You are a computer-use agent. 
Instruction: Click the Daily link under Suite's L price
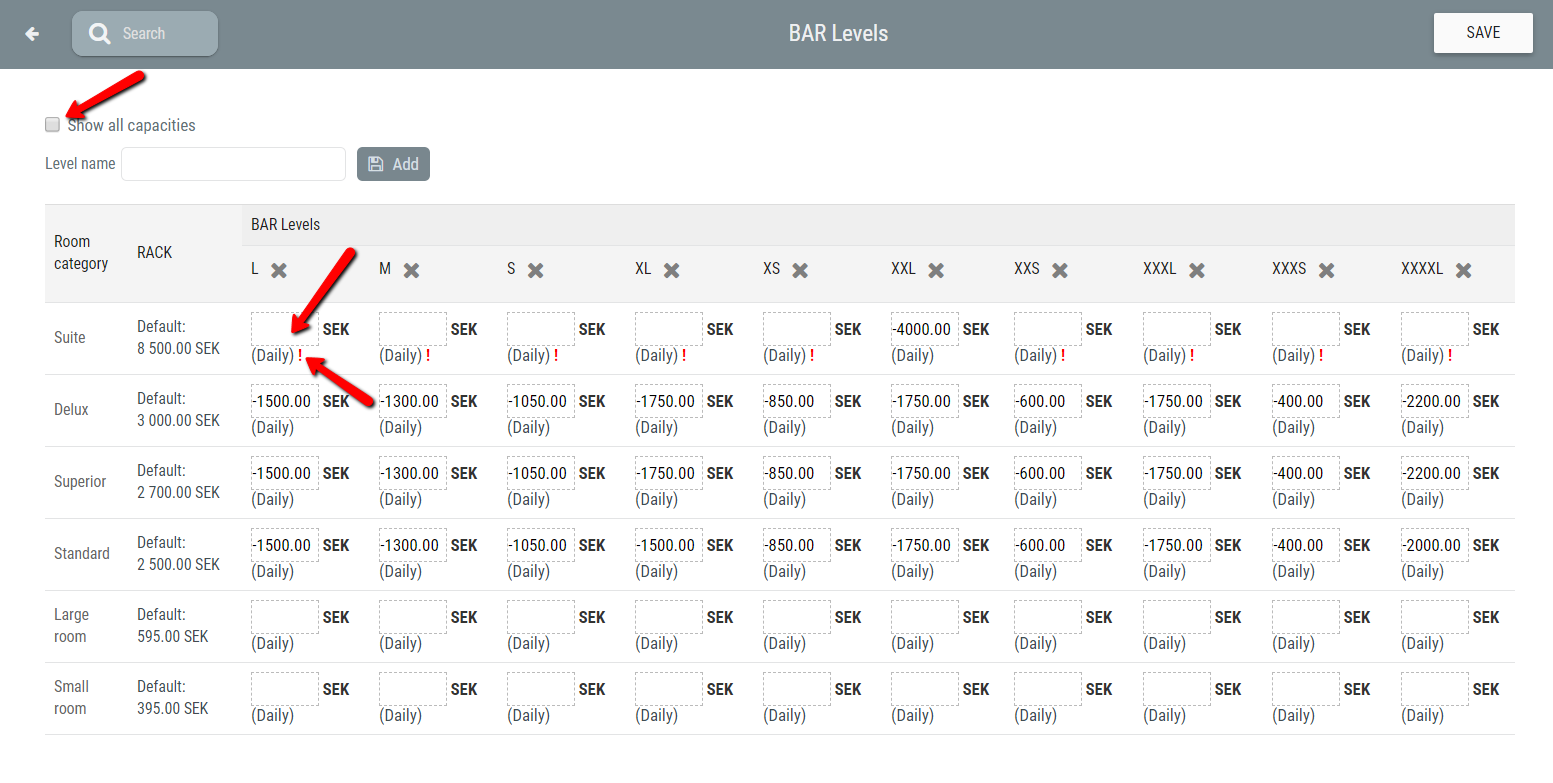tap(272, 355)
